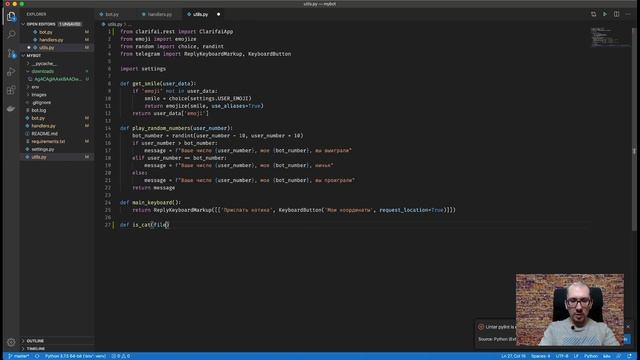This screenshot has width=640, height=360.
Task: Click the def main_keyboard line
Action: pos(150,202)
